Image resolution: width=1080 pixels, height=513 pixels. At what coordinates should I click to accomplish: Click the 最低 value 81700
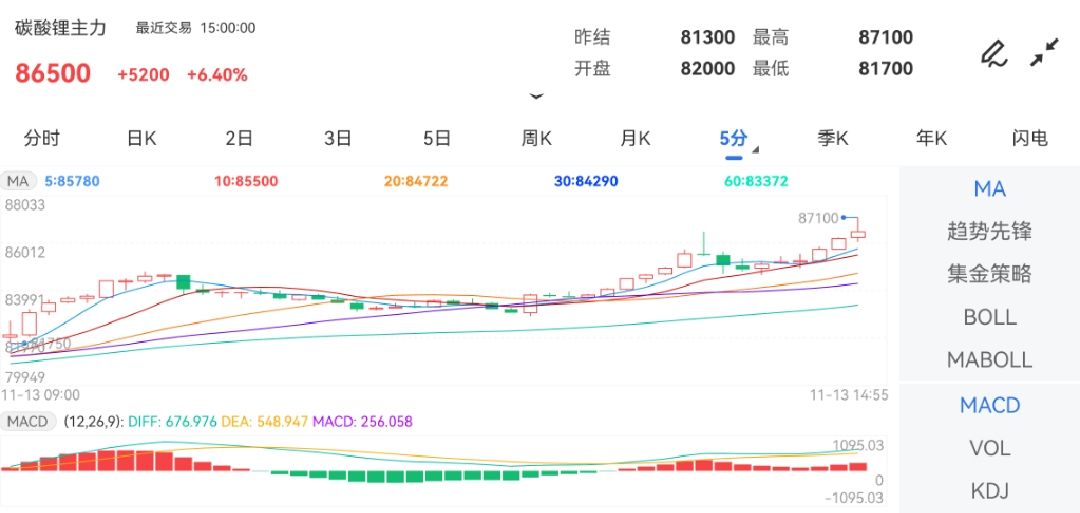pos(886,69)
